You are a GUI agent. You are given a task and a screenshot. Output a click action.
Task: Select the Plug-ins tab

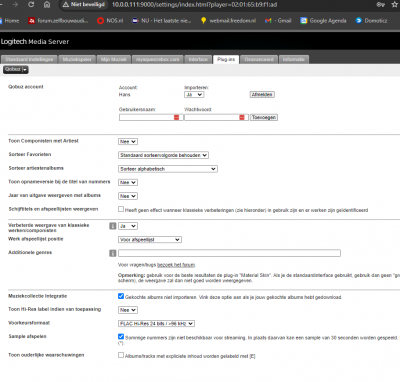point(226,59)
